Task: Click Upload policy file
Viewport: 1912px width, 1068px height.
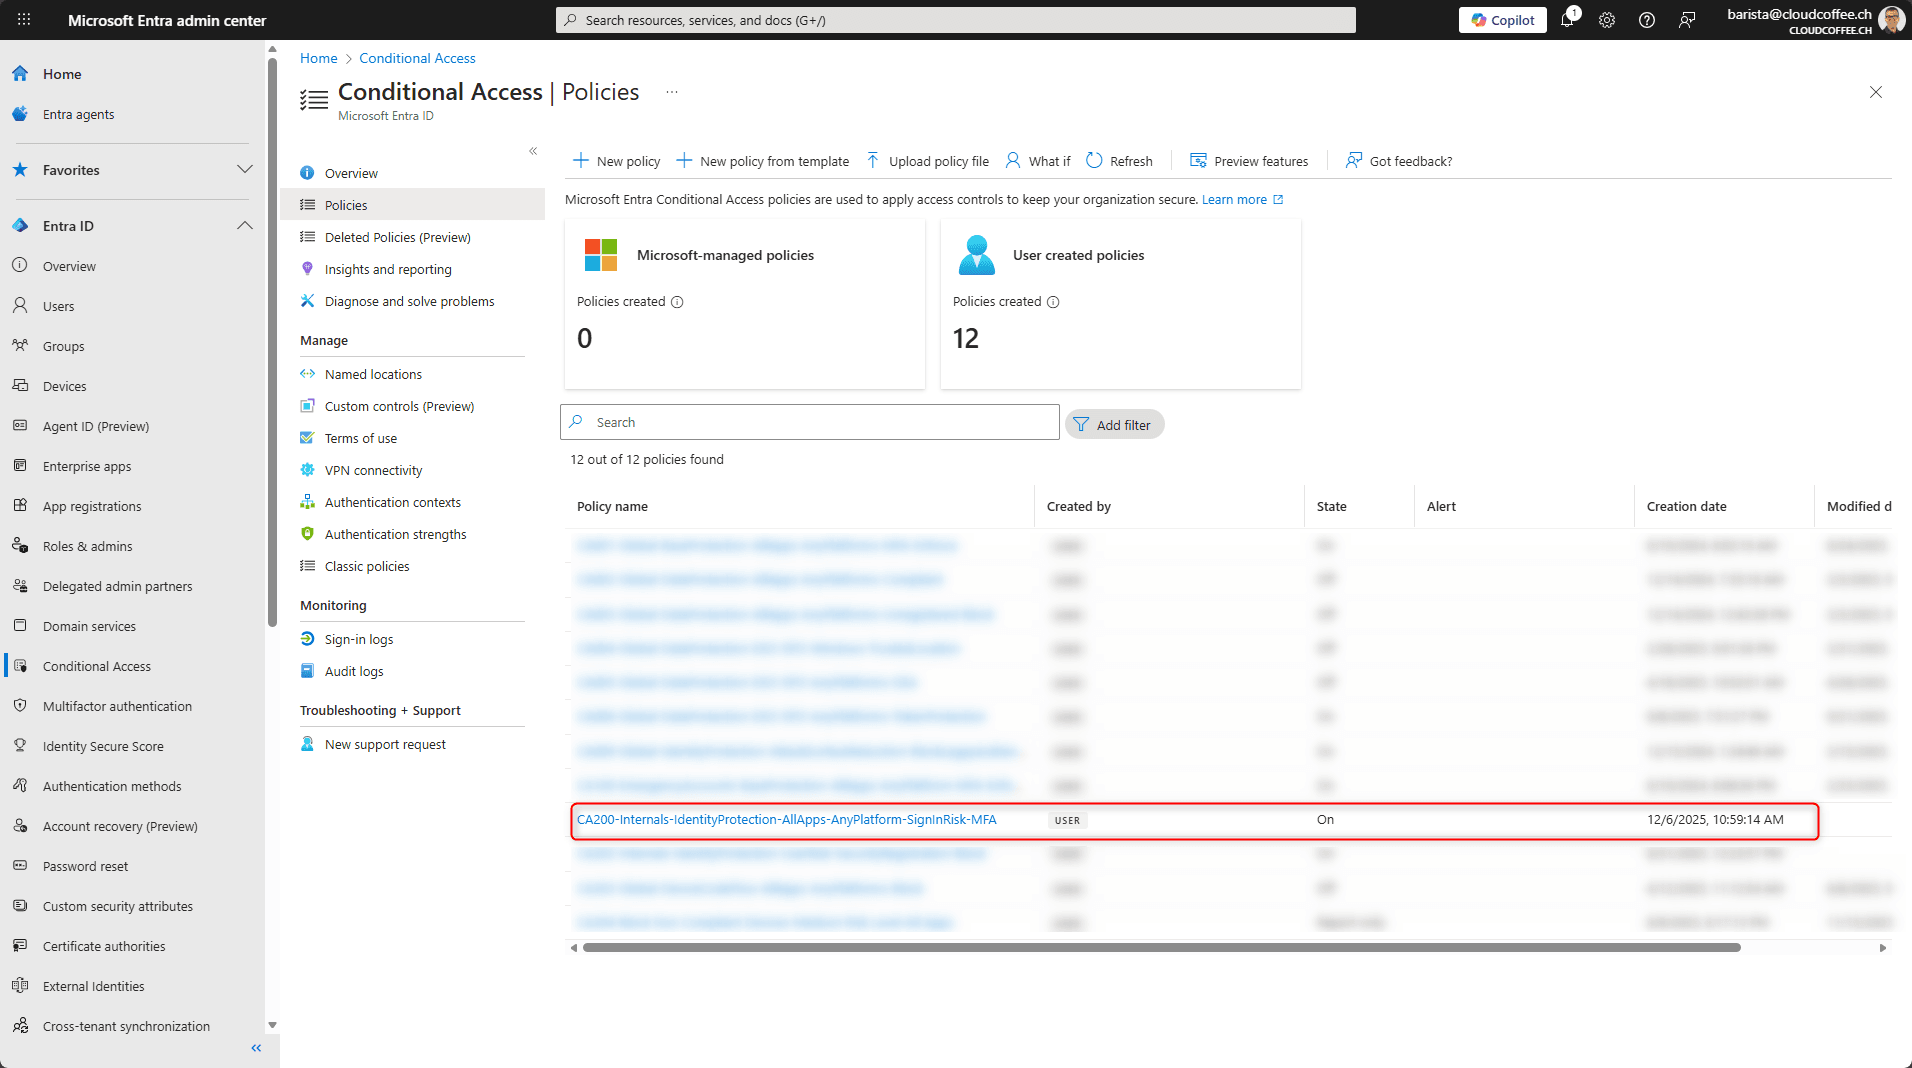Action: point(927,161)
